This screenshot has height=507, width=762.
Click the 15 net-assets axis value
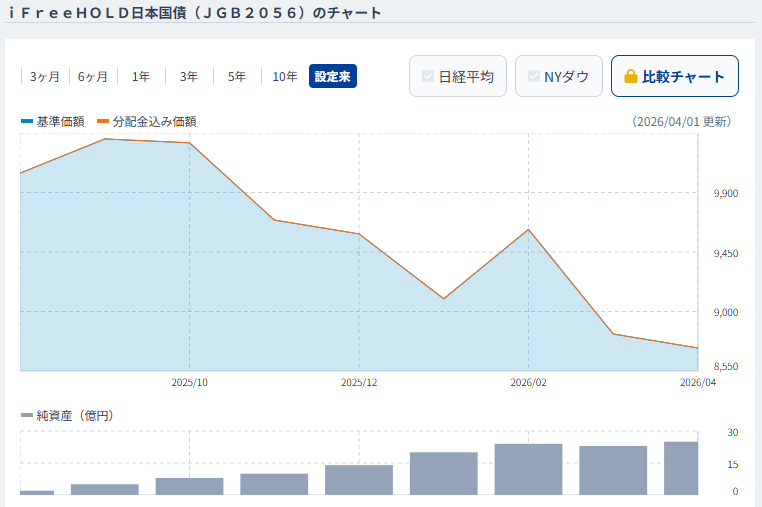click(x=732, y=464)
